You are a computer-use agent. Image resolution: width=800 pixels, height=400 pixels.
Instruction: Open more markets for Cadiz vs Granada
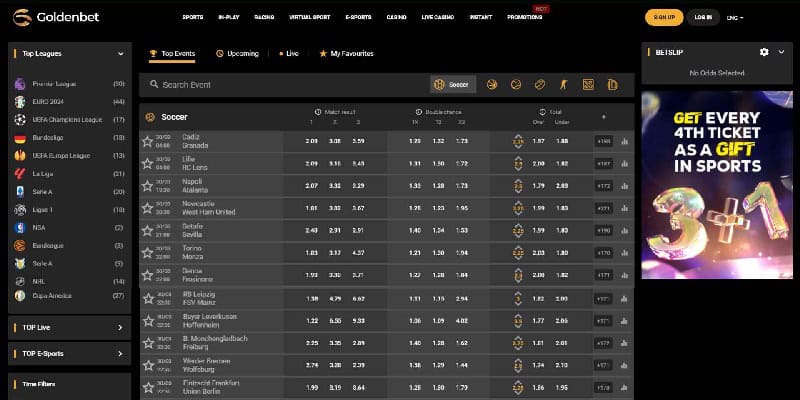[604, 141]
